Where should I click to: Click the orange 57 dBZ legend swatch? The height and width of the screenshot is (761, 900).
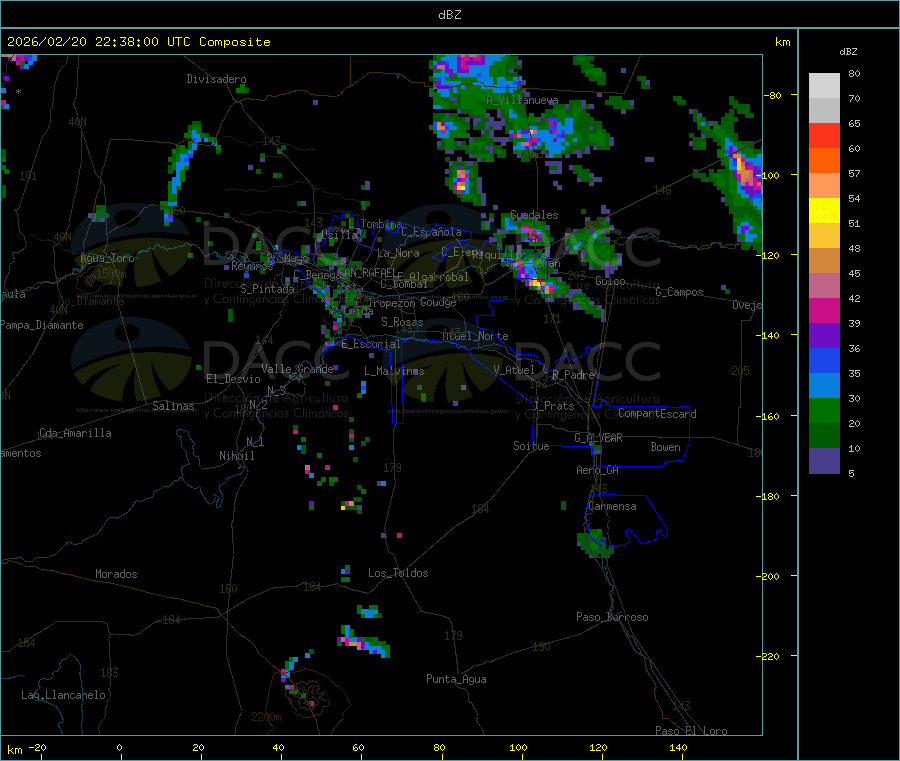(x=824, y=161)
